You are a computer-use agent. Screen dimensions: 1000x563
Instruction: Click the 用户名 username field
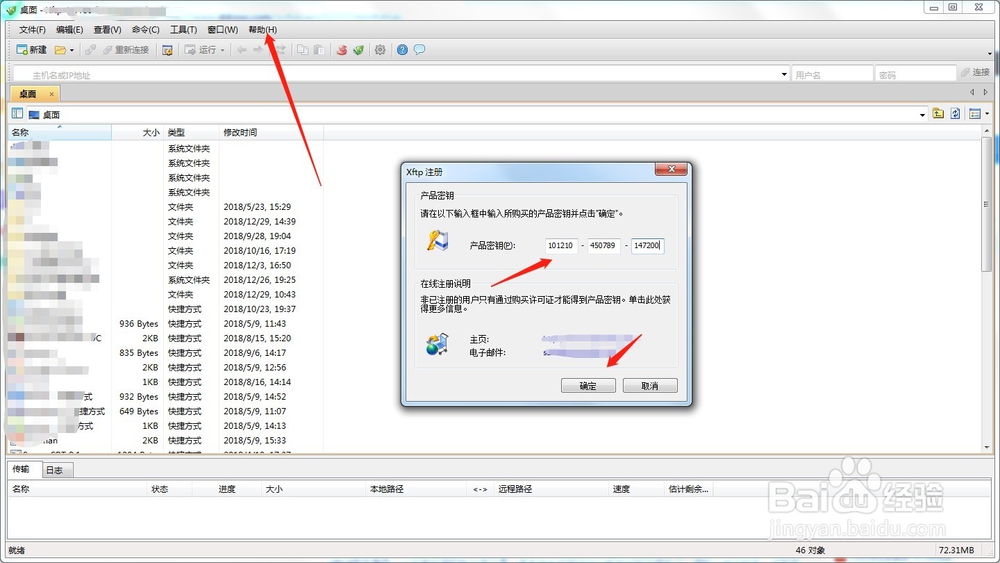832,75
